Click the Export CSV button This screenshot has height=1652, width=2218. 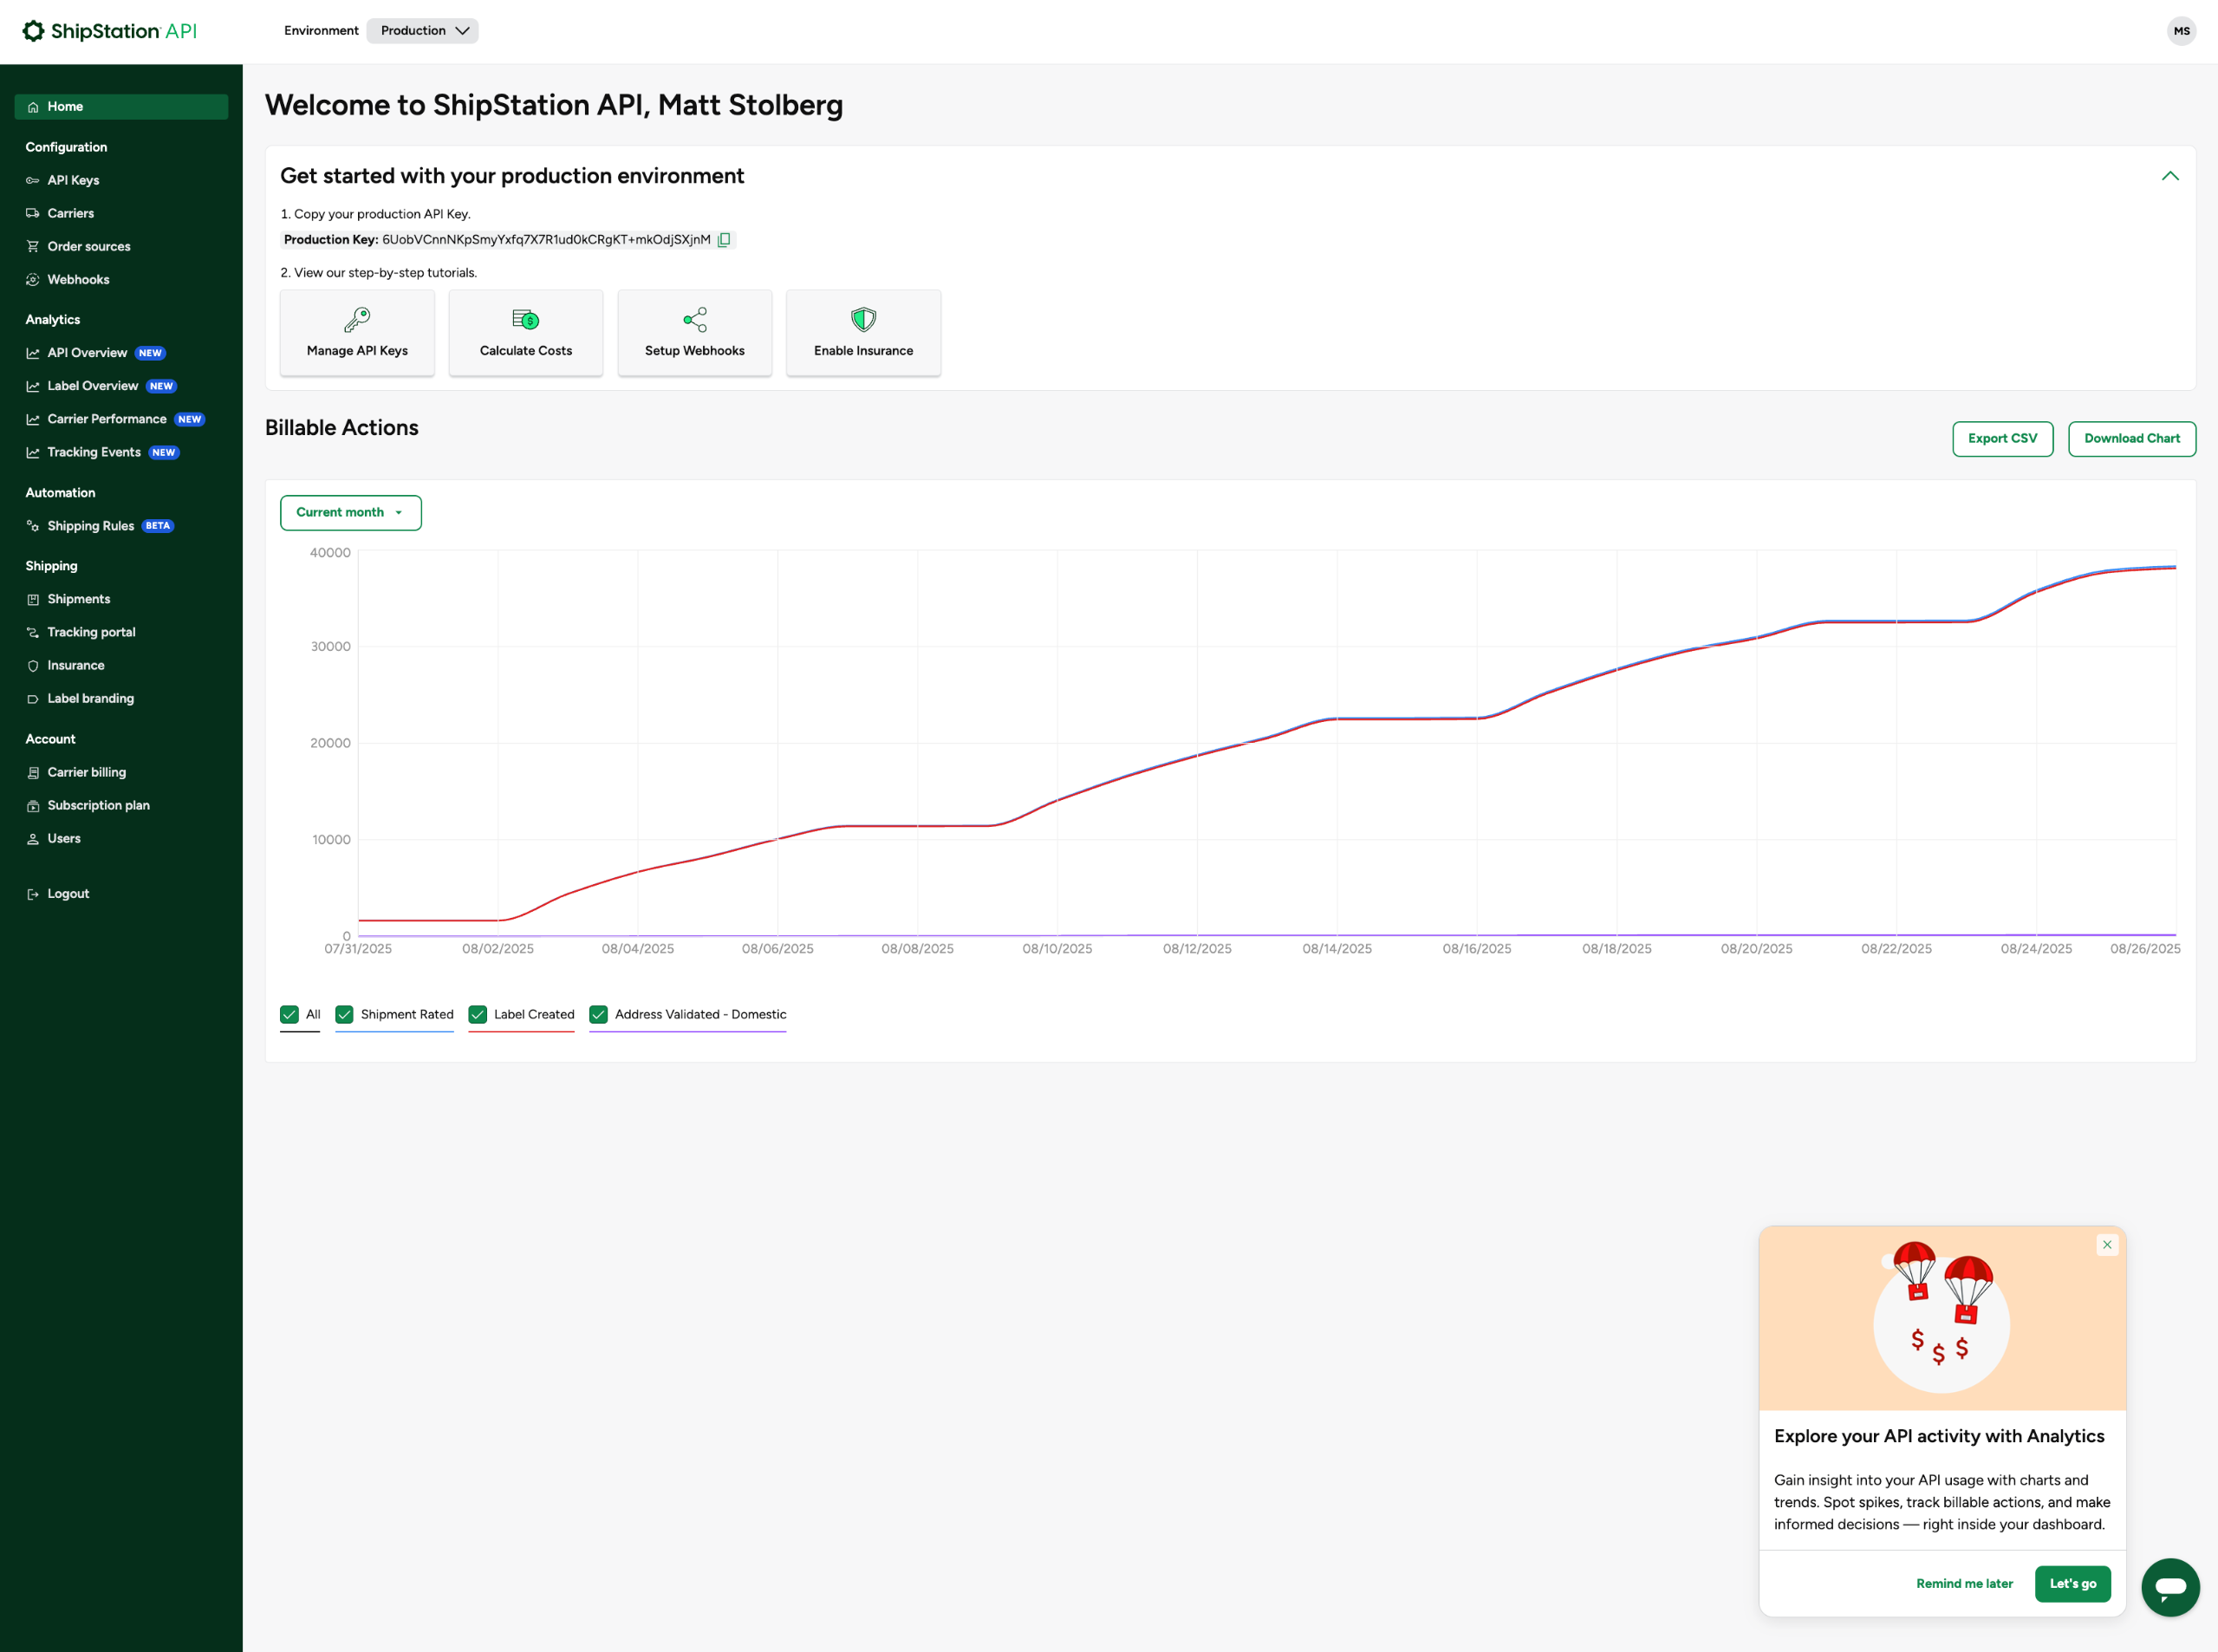tap(2001, 439)
